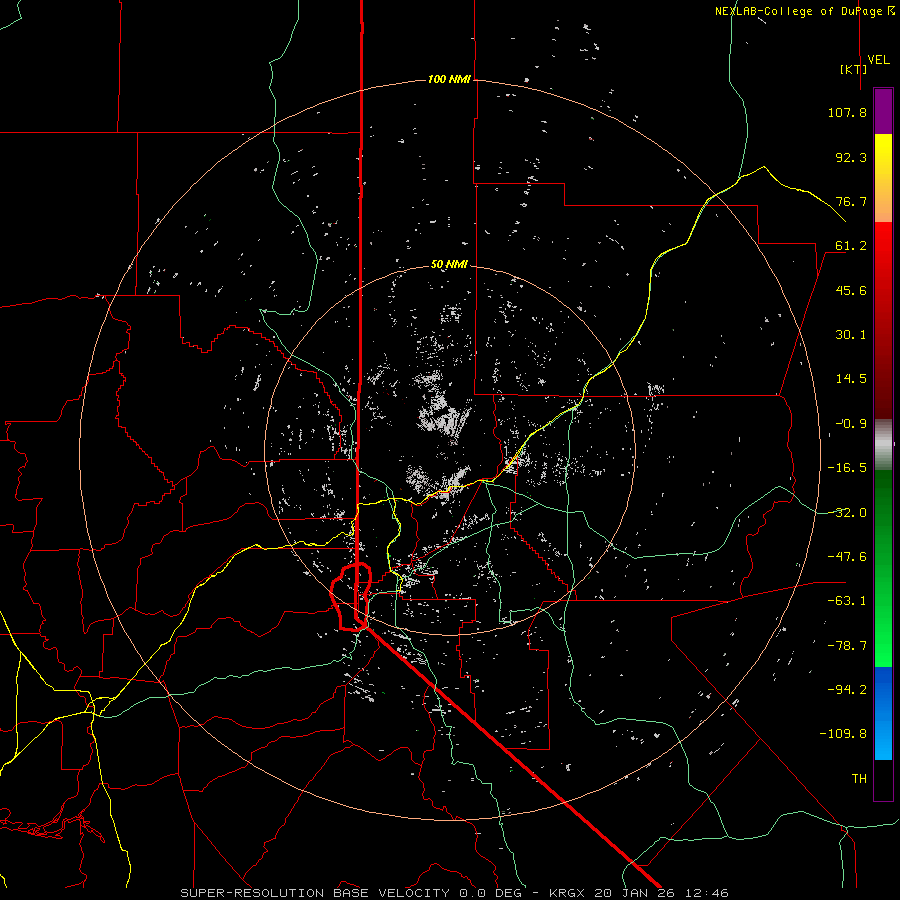Click the 107.8 velocity scale value
Viewport: 900px width, 900px height.
click(847, 112)
